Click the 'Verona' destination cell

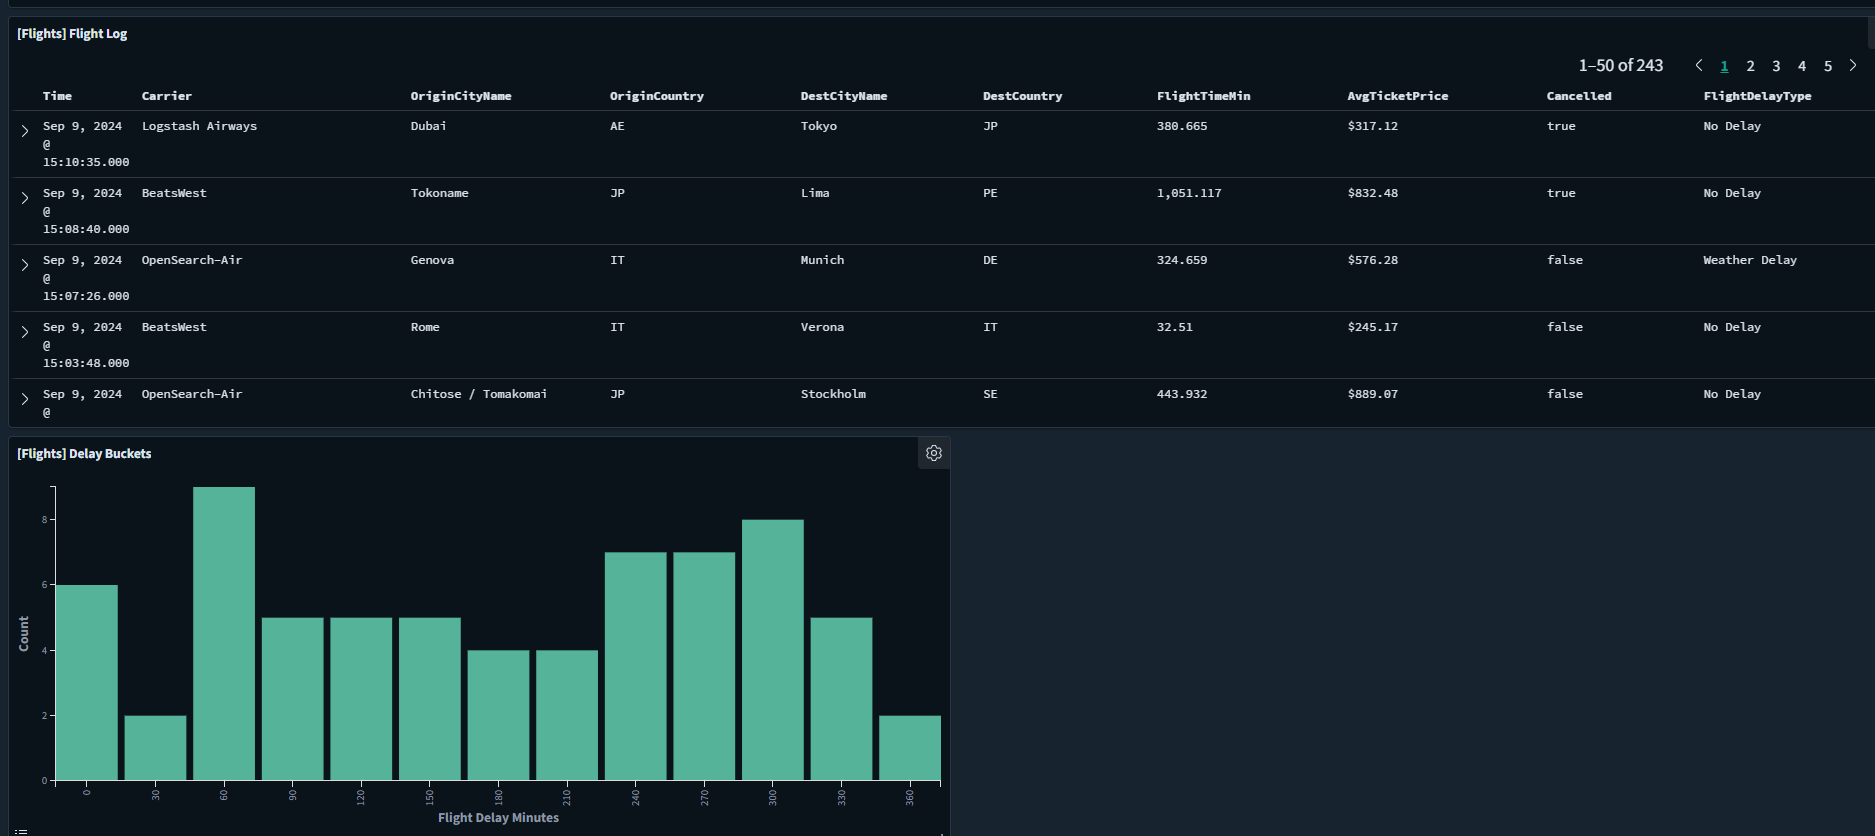pos(822,327)
